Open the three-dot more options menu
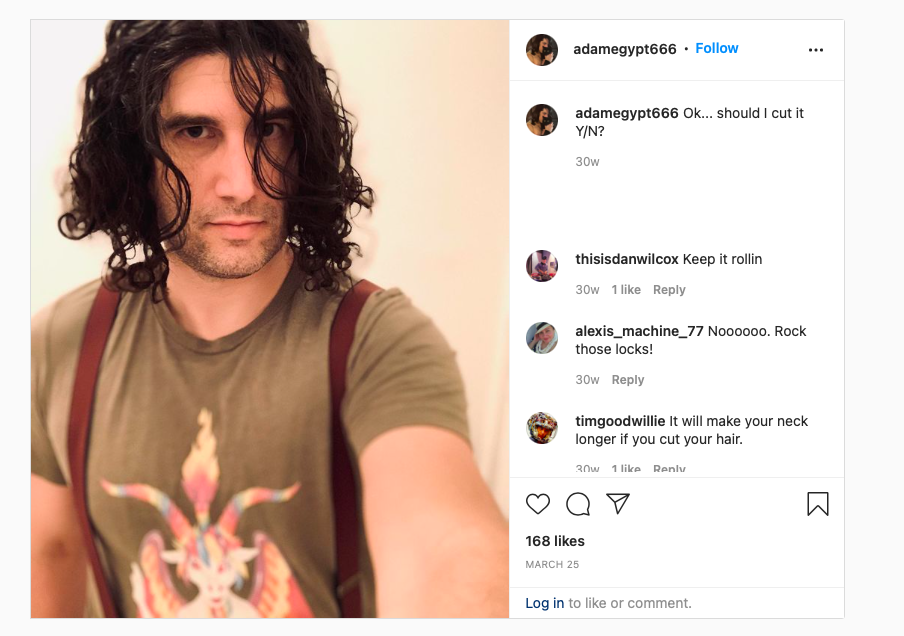The image size is (904, 636). point(816,50)
